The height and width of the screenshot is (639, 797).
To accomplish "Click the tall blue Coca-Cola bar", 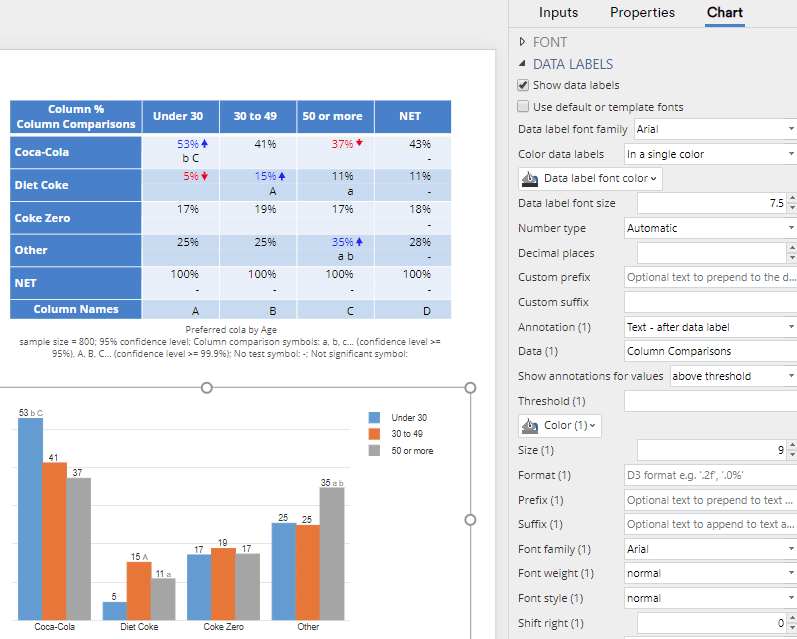I will coord(30,520).
